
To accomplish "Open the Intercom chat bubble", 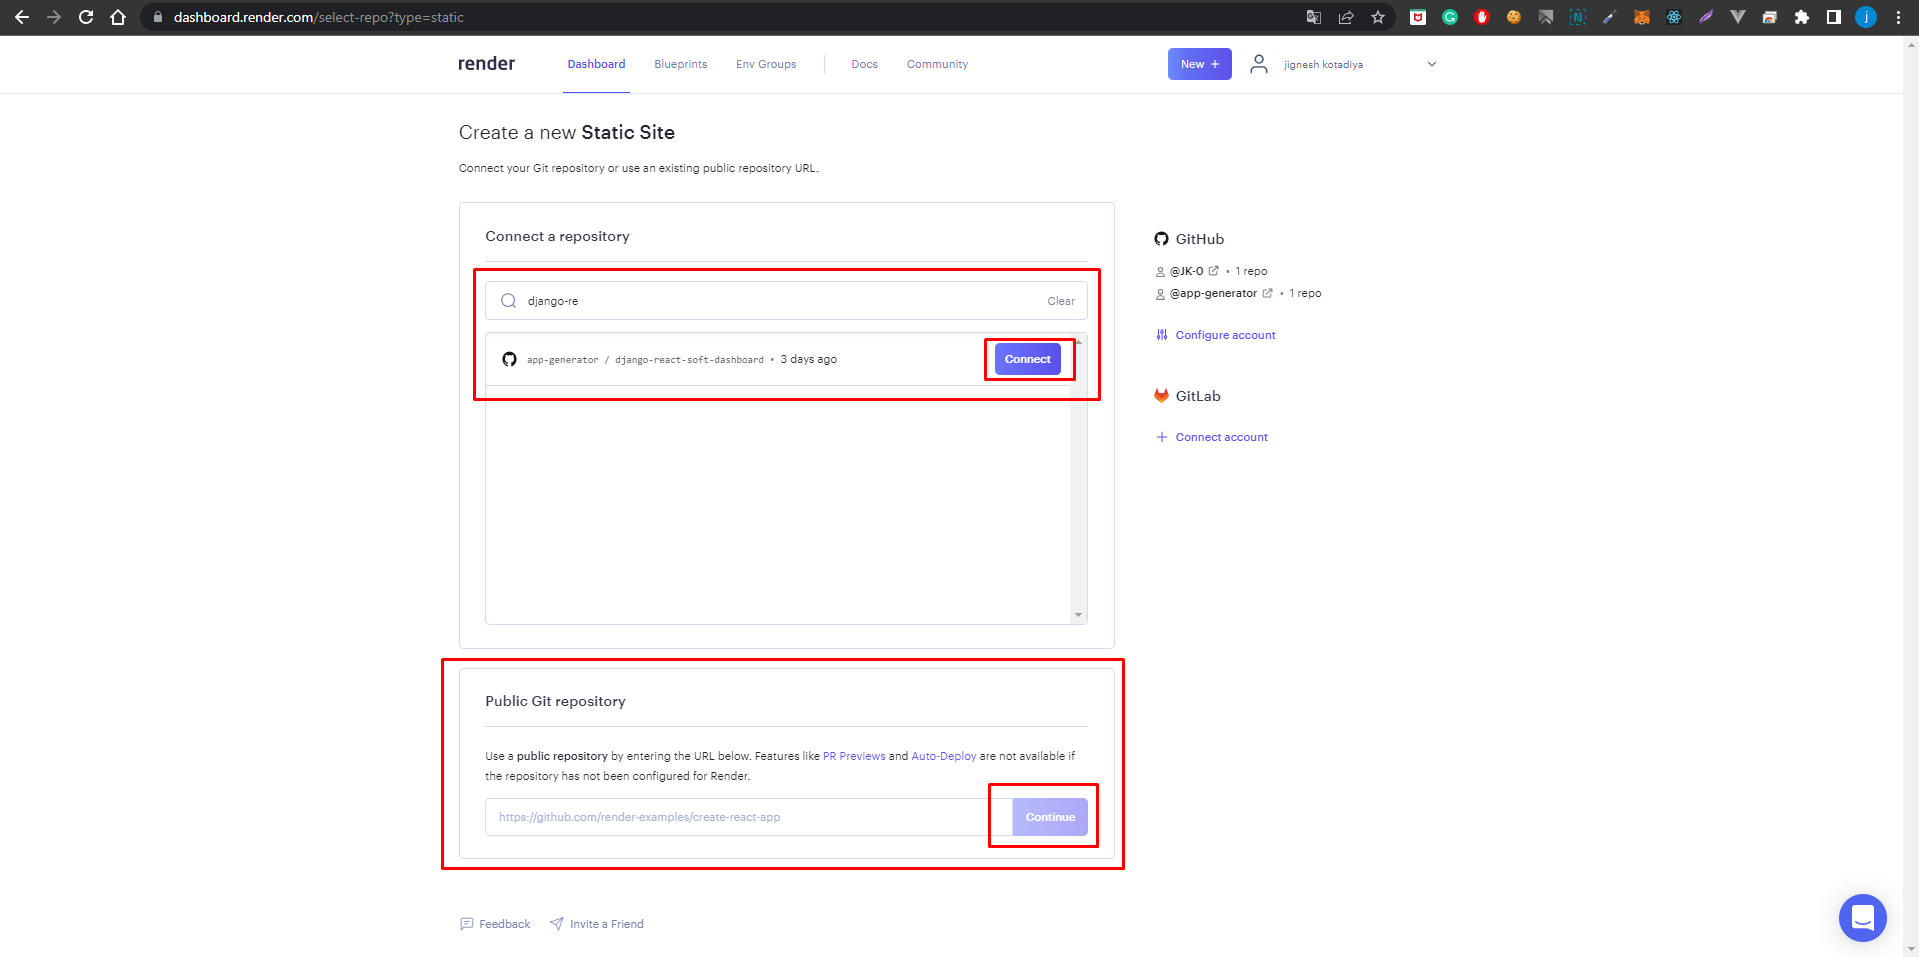I will click(x=1862, y=917).
